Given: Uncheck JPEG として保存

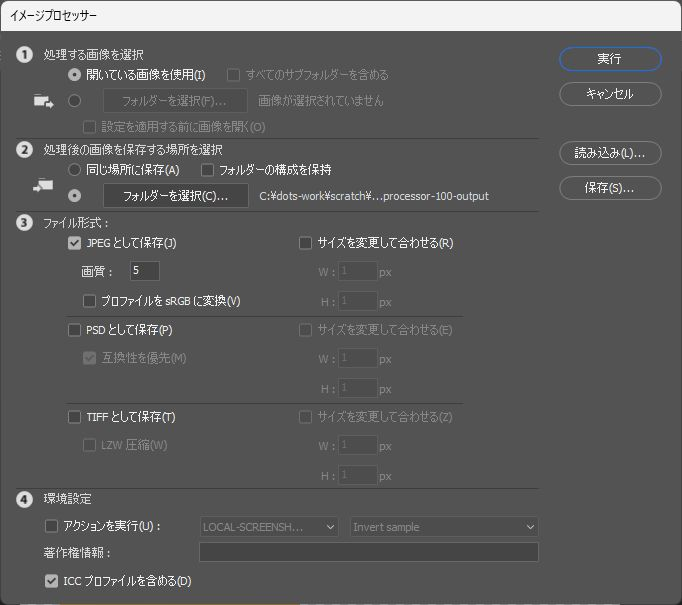Looking at the screenshot, I should (74, 243).
